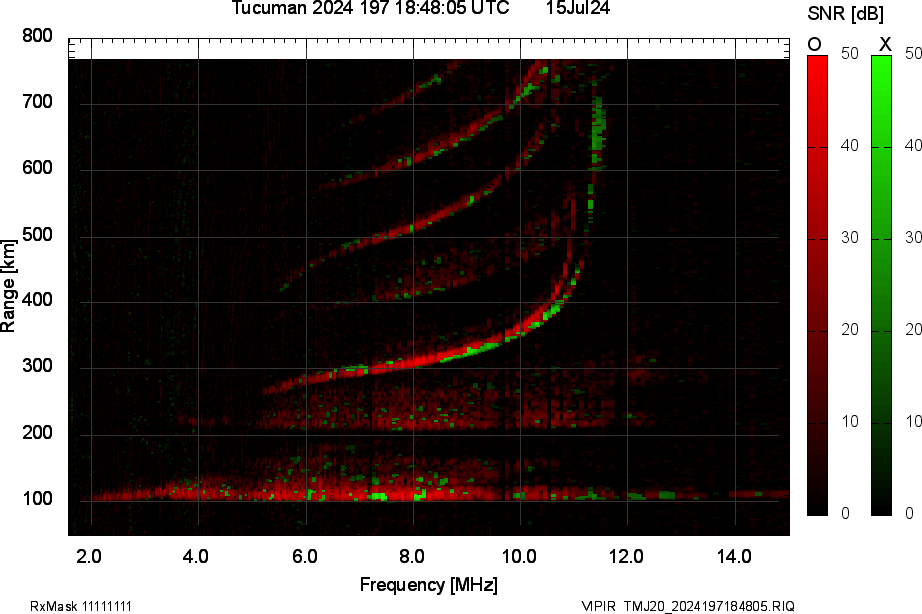Click the RxMask 11111111 text
The width and height of the screenshot is (922, 614).
[81, 606]
